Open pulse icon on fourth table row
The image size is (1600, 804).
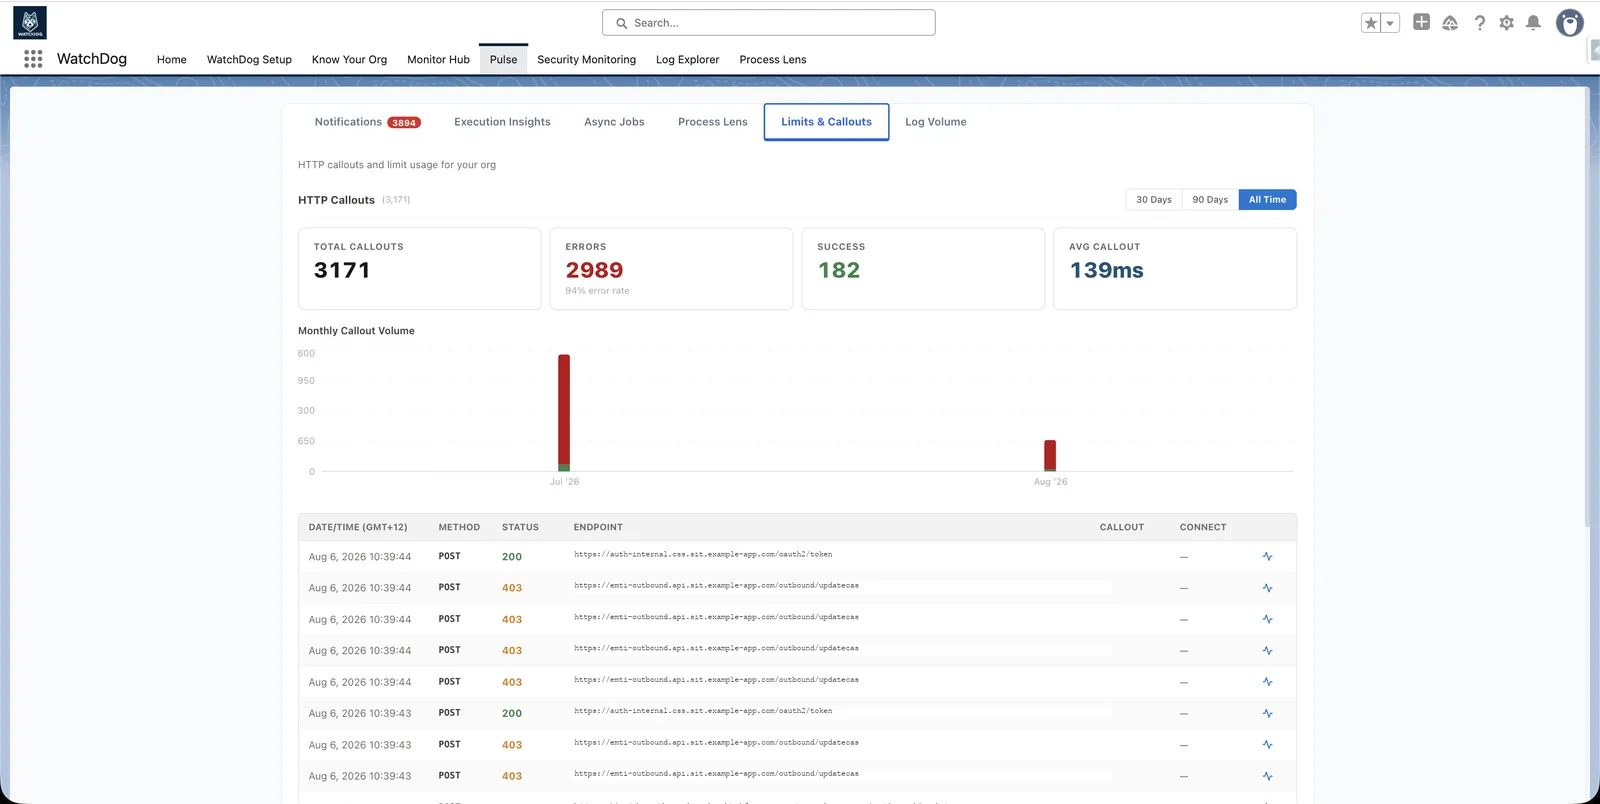tap(1267, 651)
